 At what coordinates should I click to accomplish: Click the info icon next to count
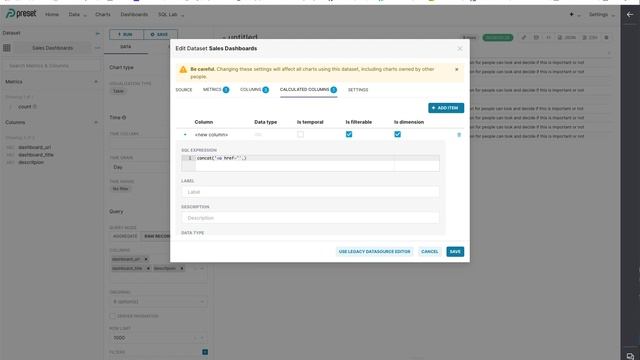pyautogui.click(x=35, y=107)
